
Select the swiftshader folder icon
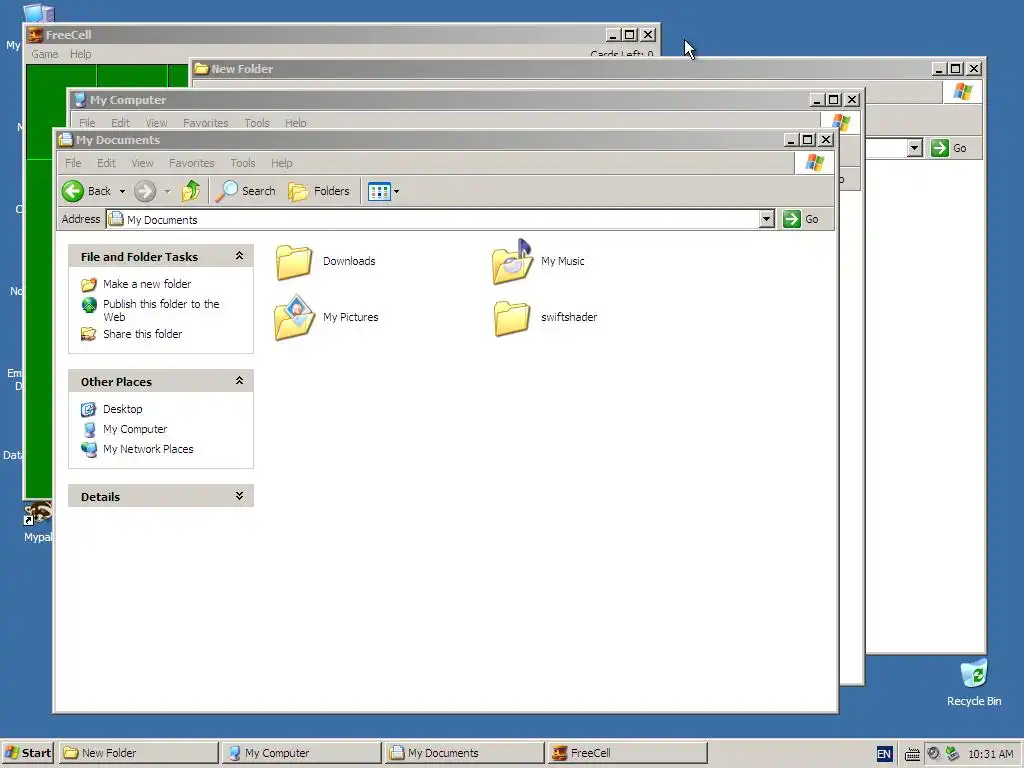pyautogui.click(x=512, y=318)
